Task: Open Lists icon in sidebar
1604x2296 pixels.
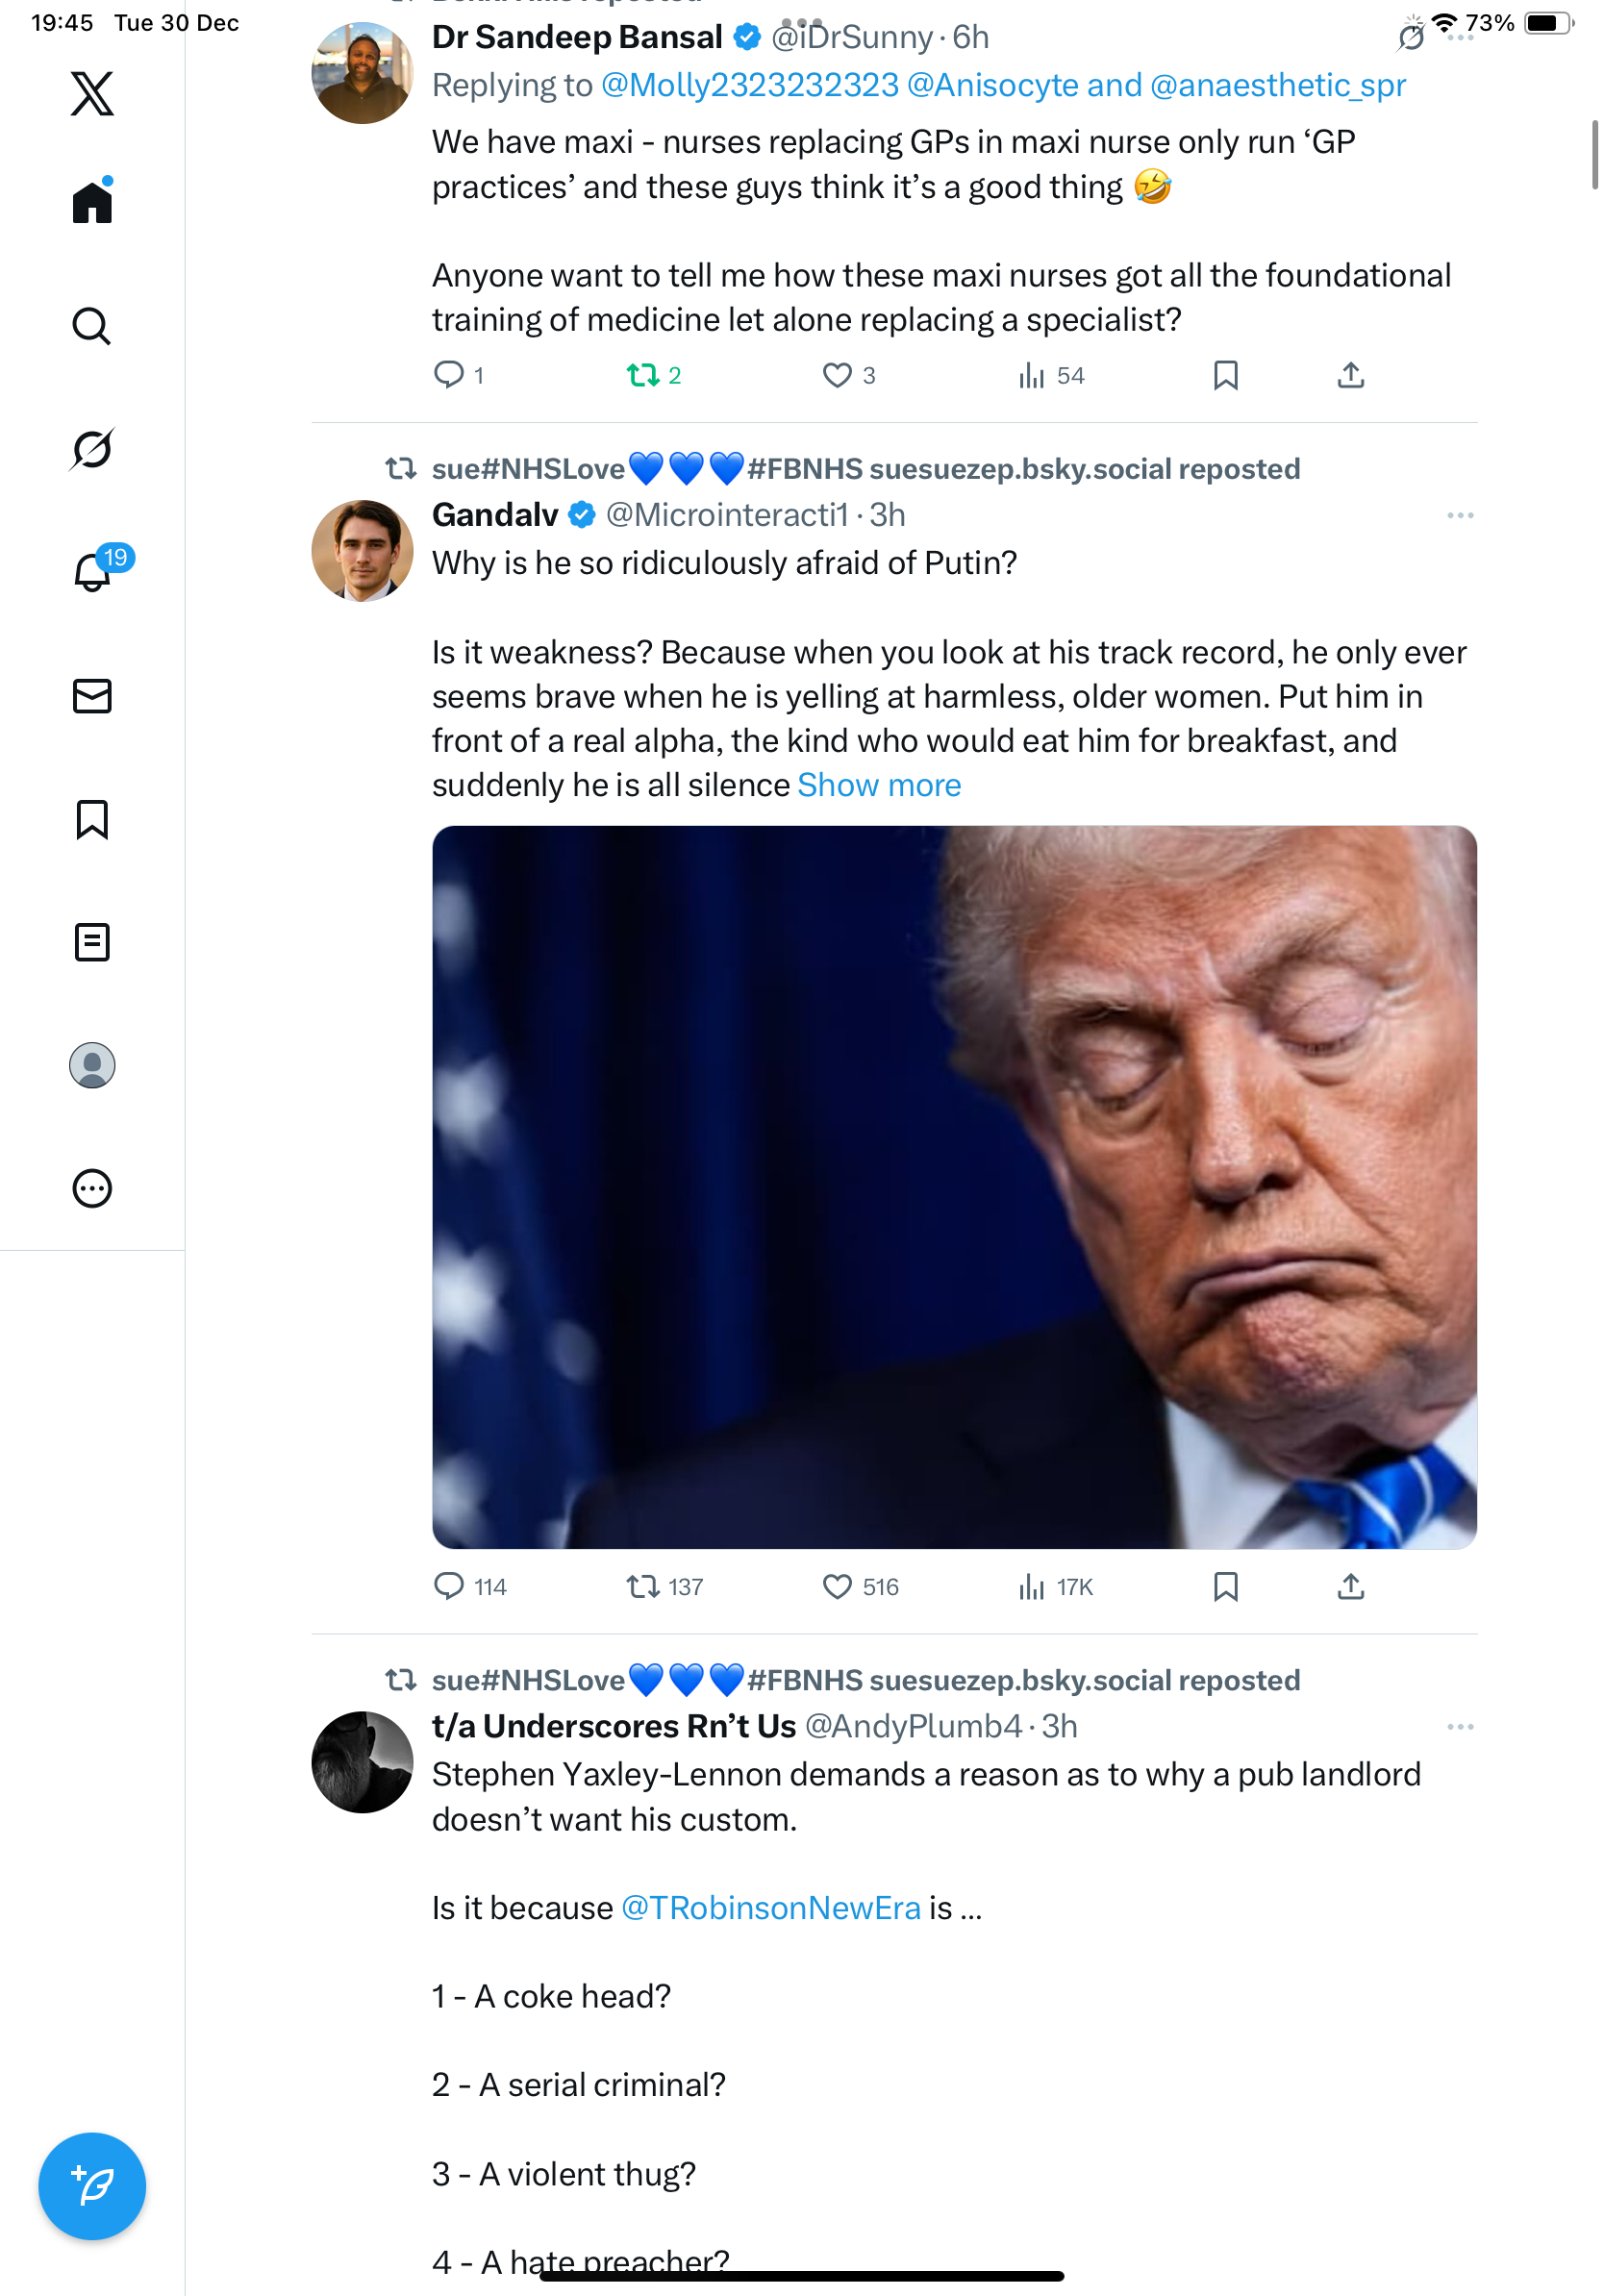Action: pos(92,942)
